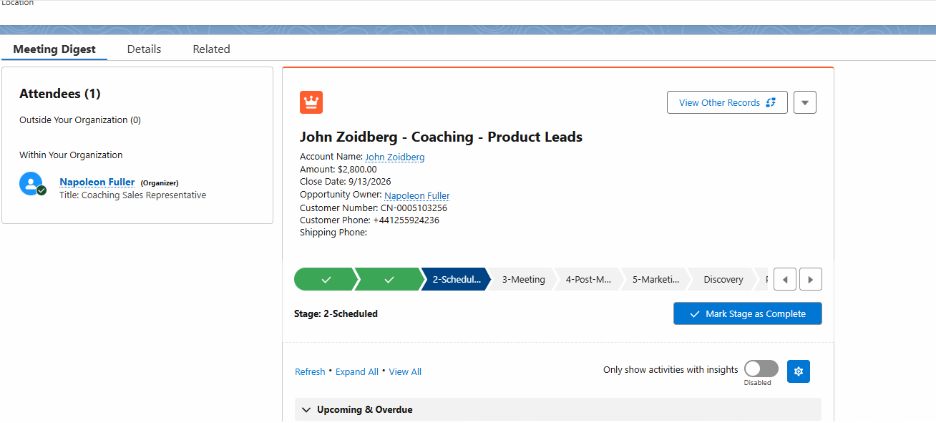Image resolution: width=936 pixels, height=423 pixels.
Task: Switch to the Details tab
Action: [x=144, y=49]
